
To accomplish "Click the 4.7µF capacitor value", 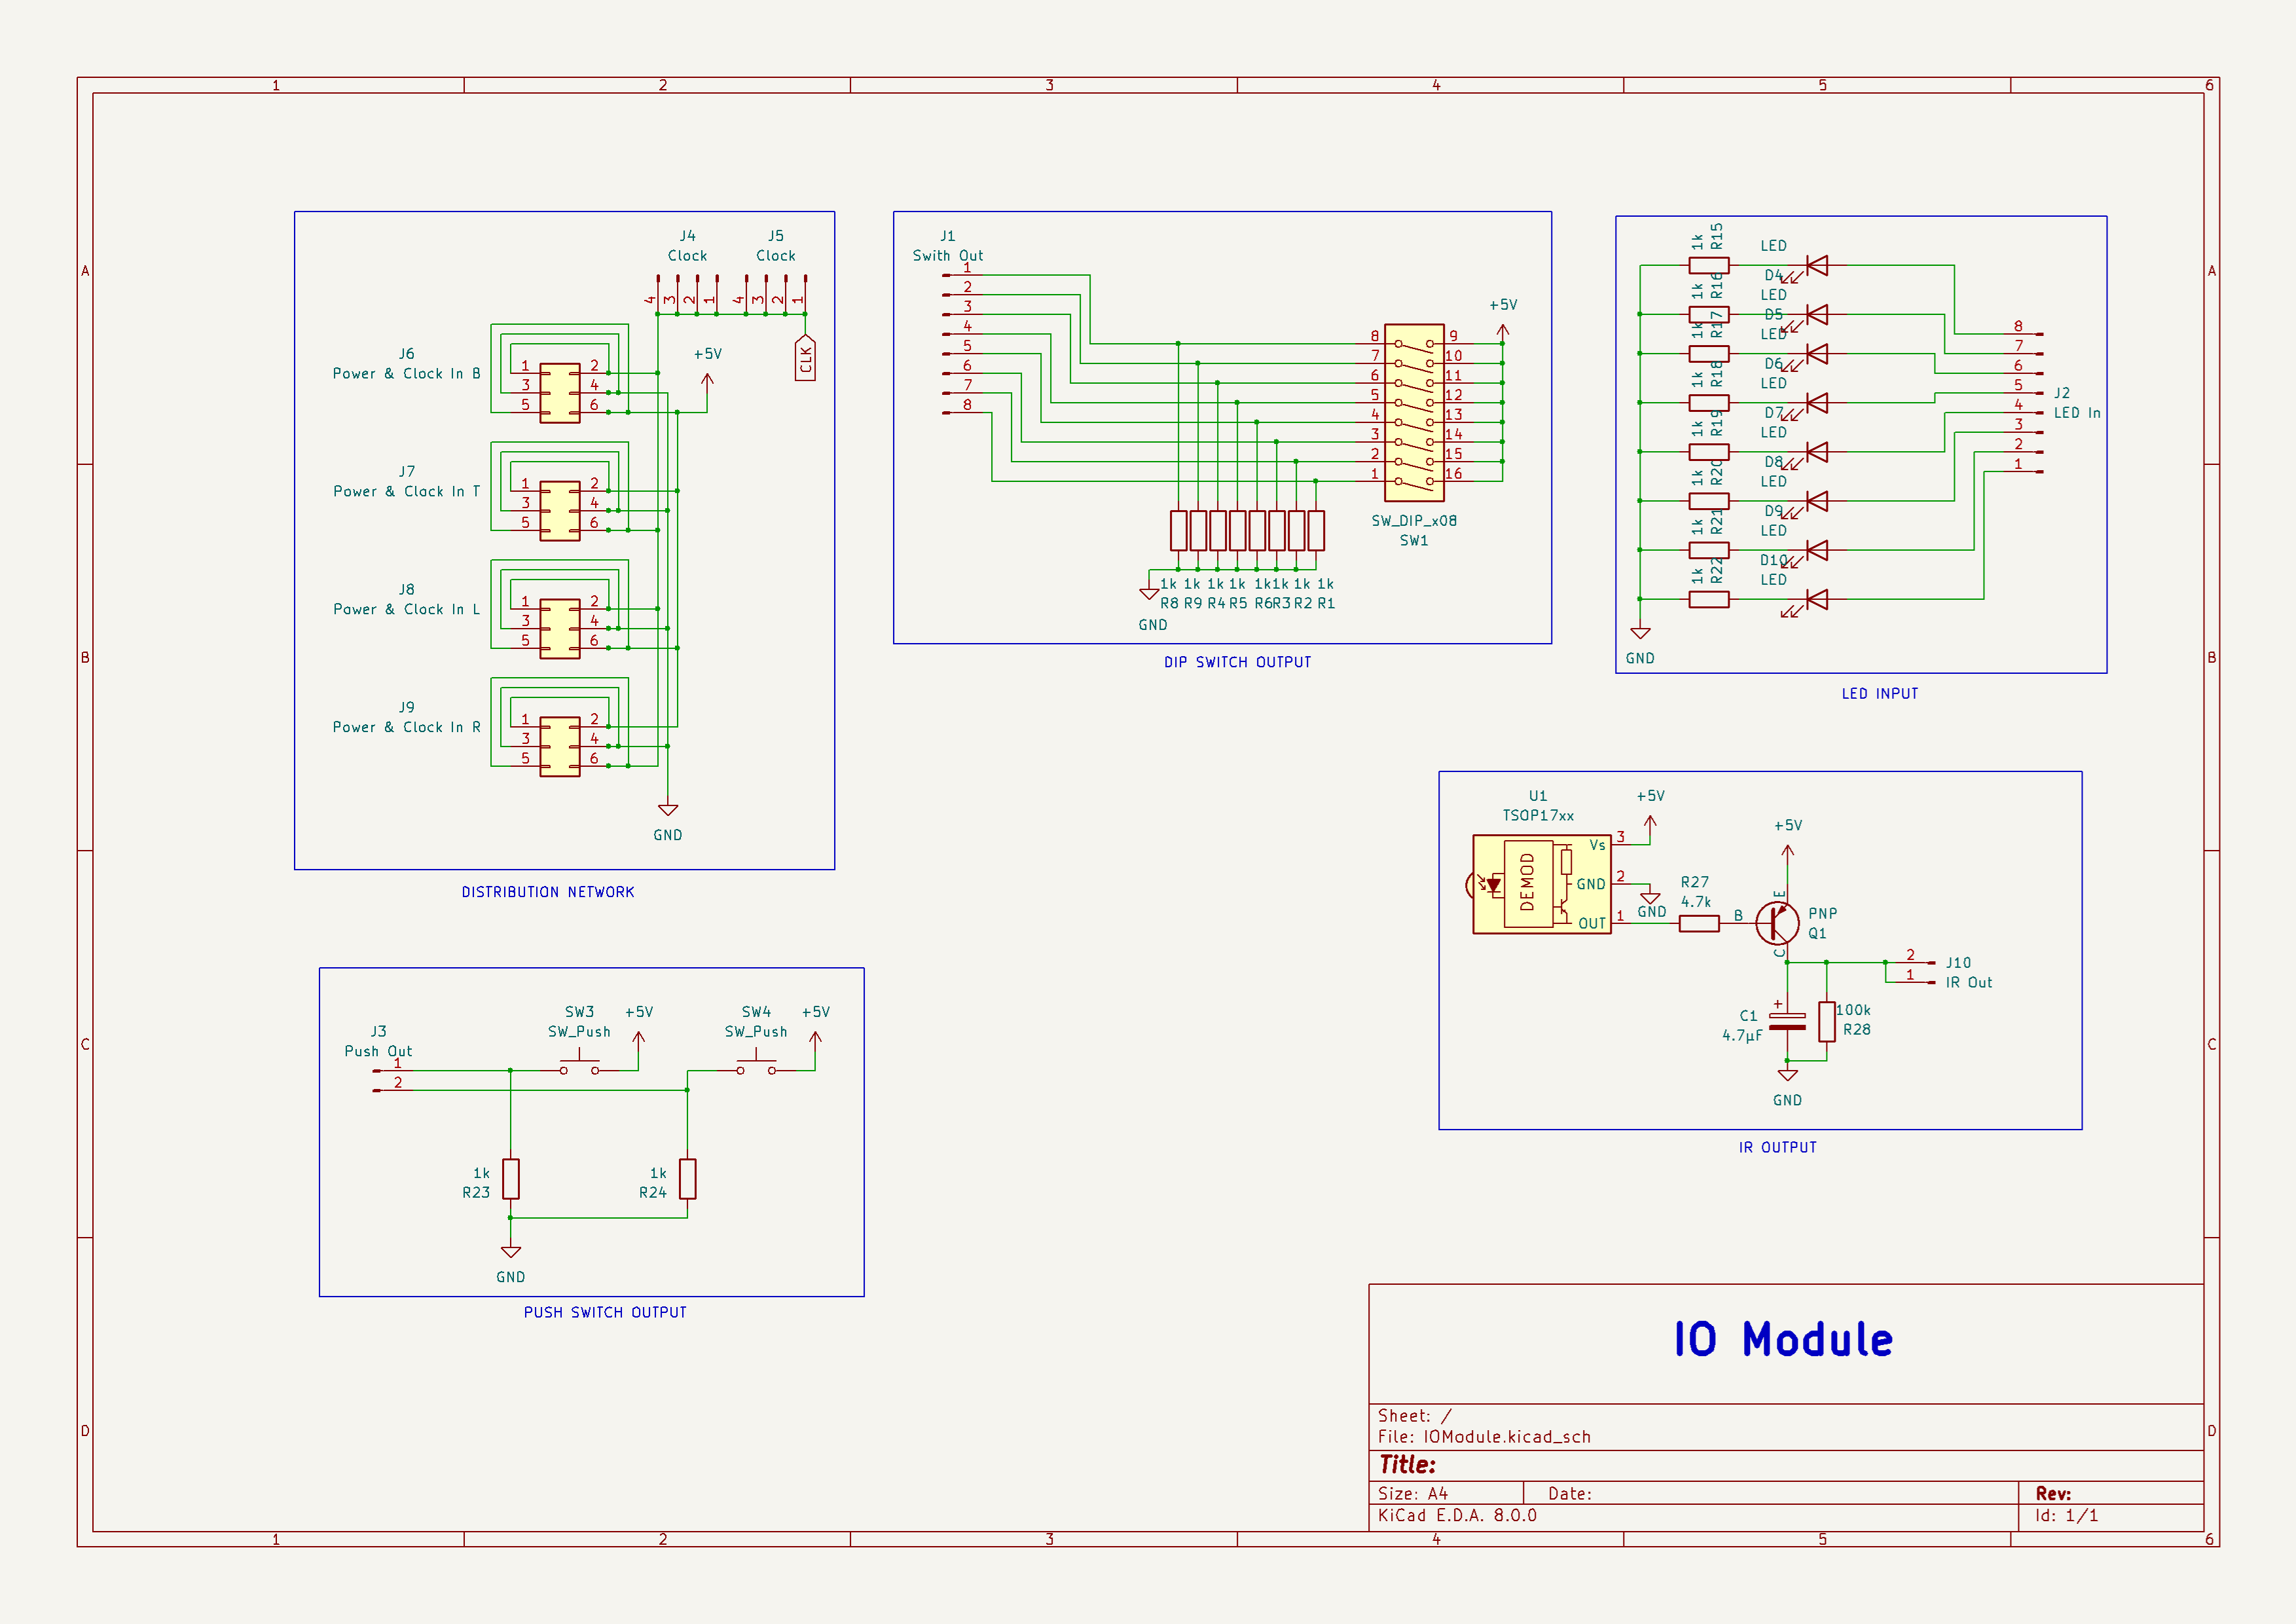I will 1742,1036.
